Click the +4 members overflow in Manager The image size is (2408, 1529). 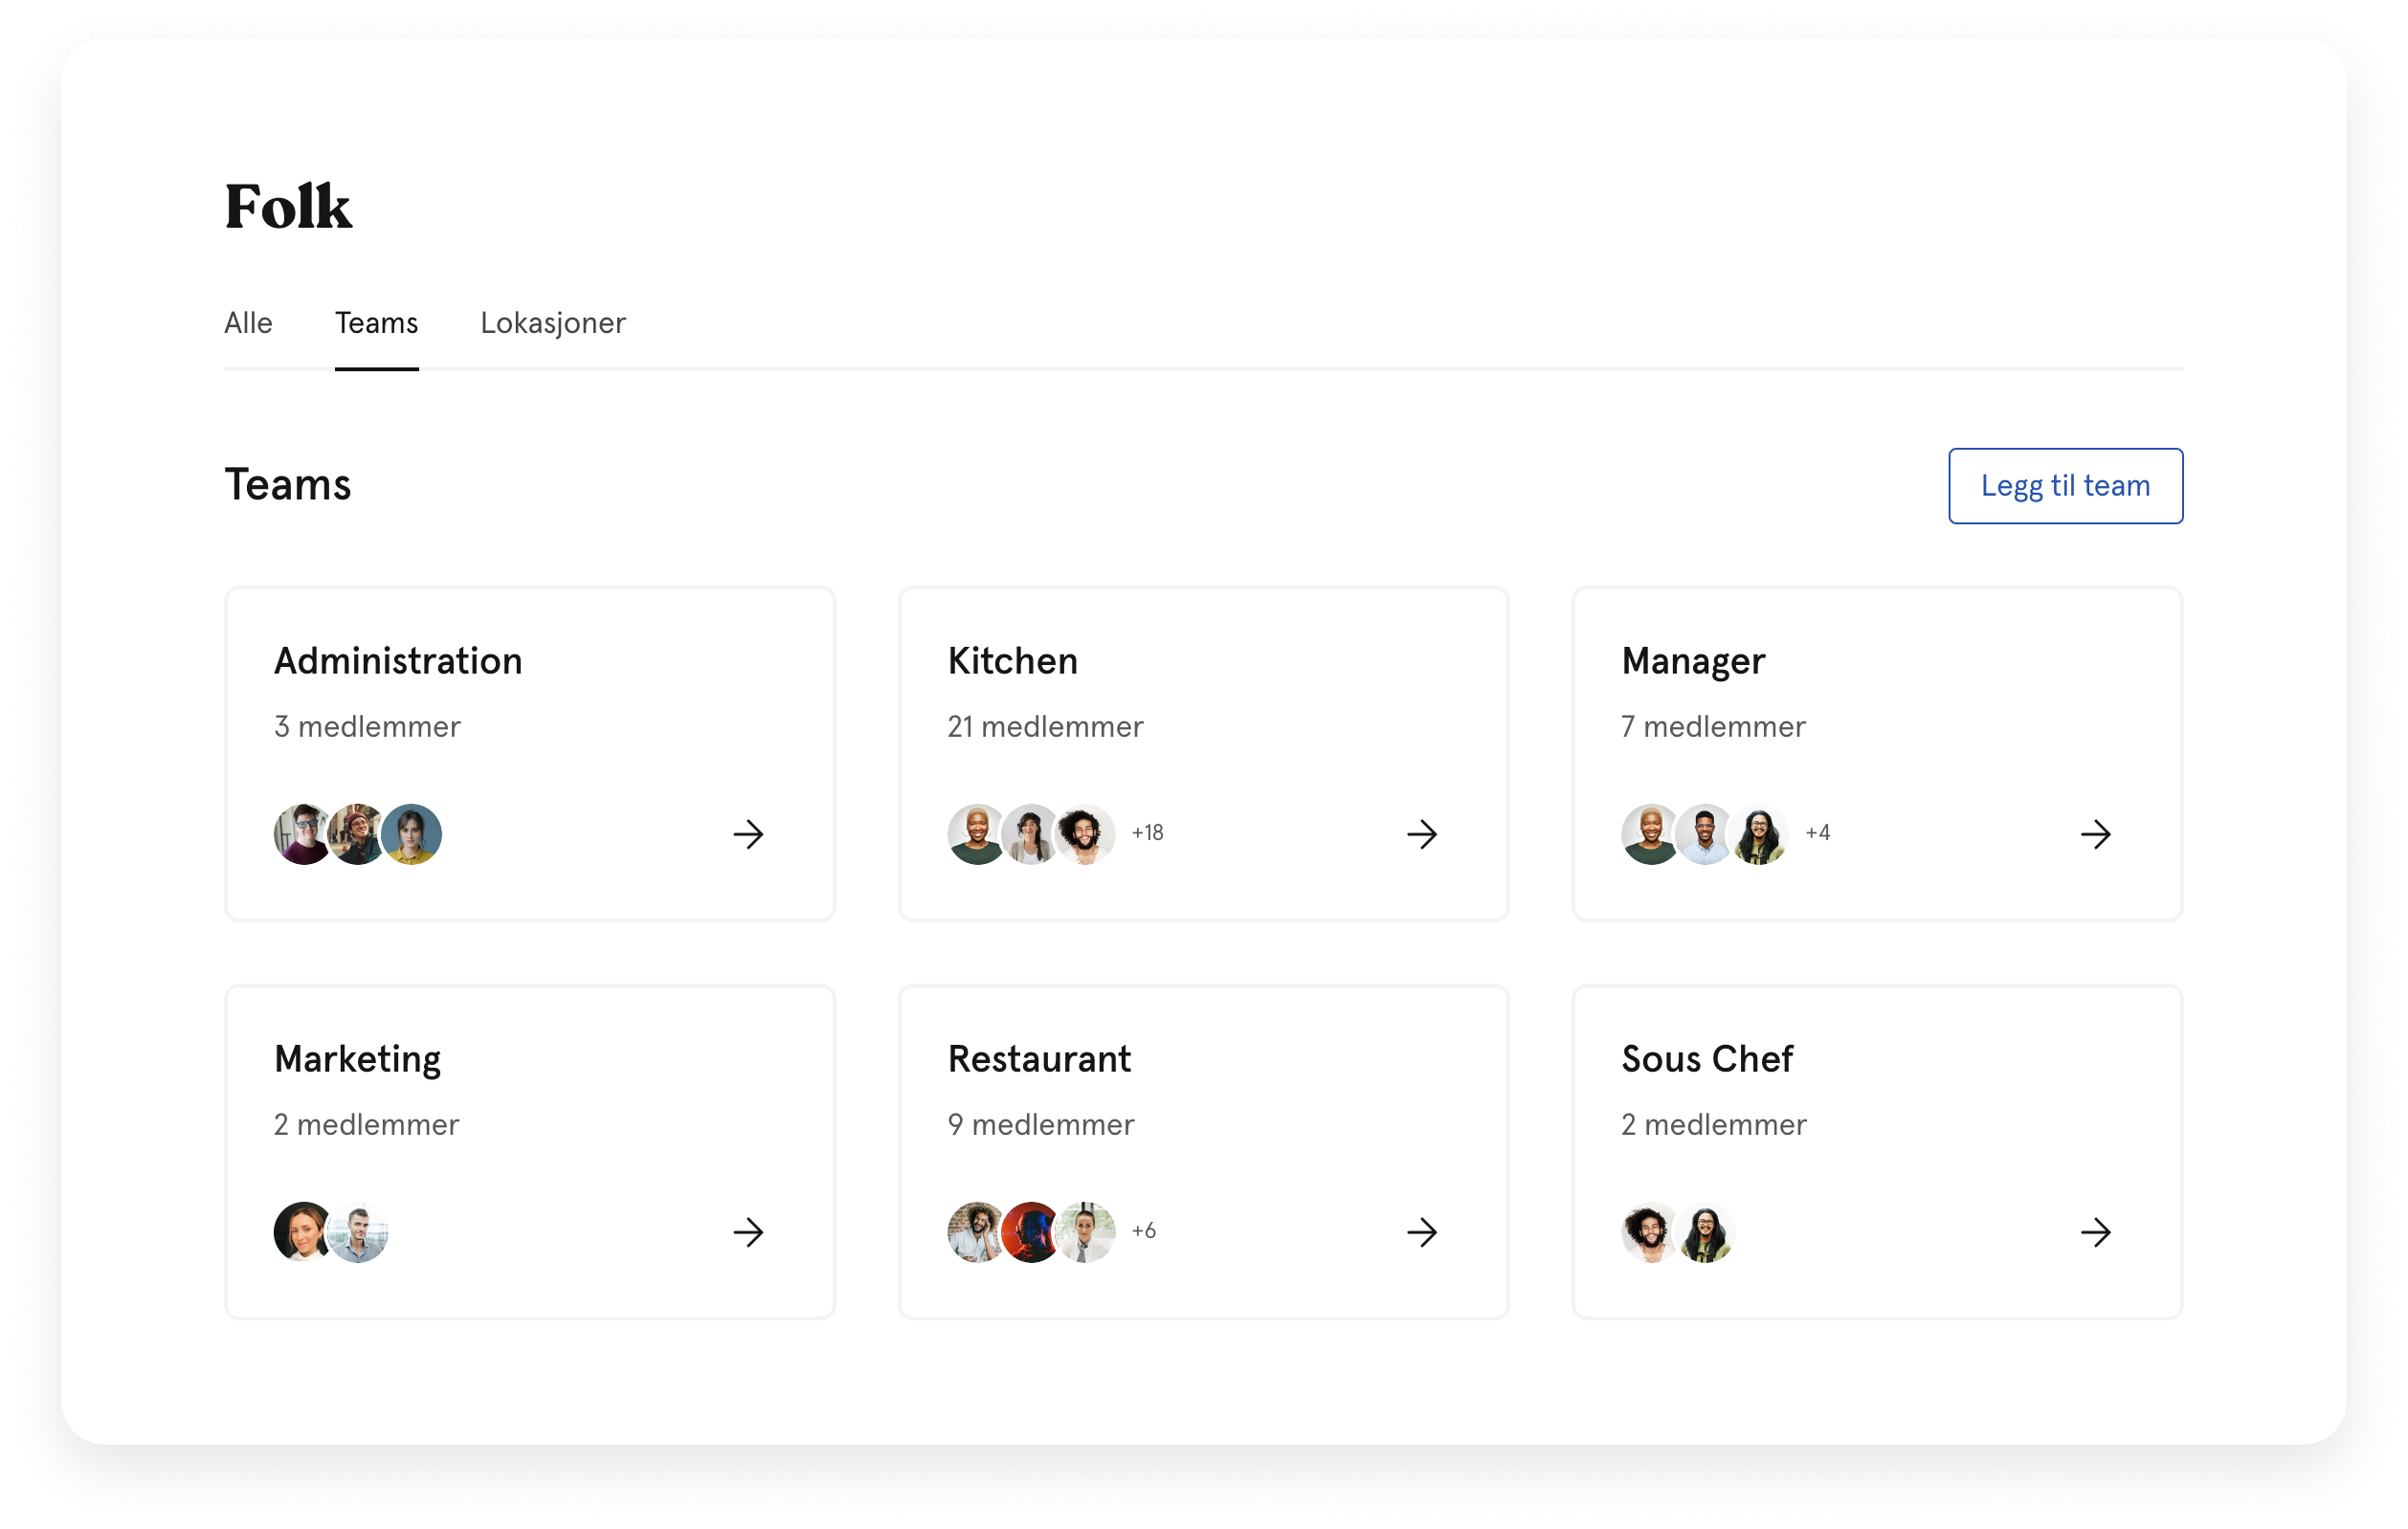click(x=1817, y=833)
